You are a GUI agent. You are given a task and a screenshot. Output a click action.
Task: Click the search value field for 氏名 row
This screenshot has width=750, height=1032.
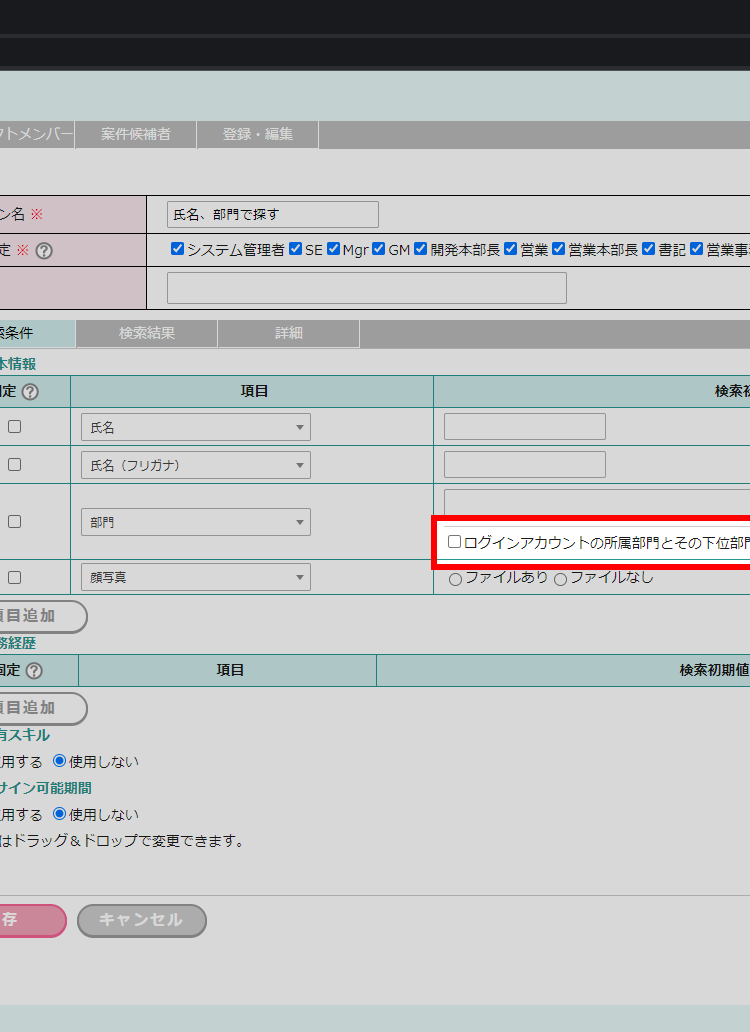point(525,427)
